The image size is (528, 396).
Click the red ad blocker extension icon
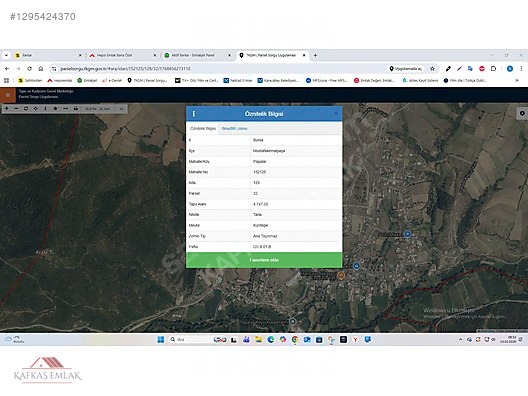pyautogui.click(x=482, y=69)
